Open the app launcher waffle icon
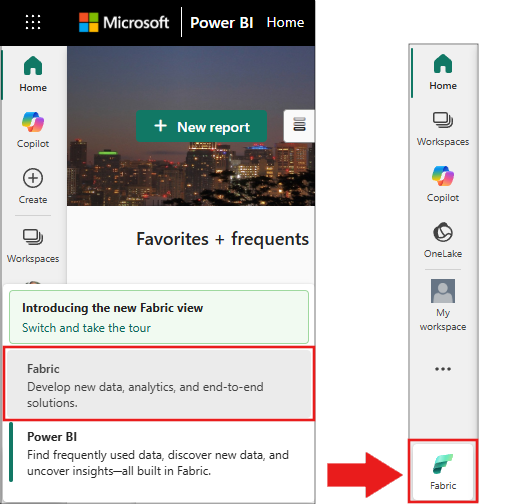 click(33, 22)
